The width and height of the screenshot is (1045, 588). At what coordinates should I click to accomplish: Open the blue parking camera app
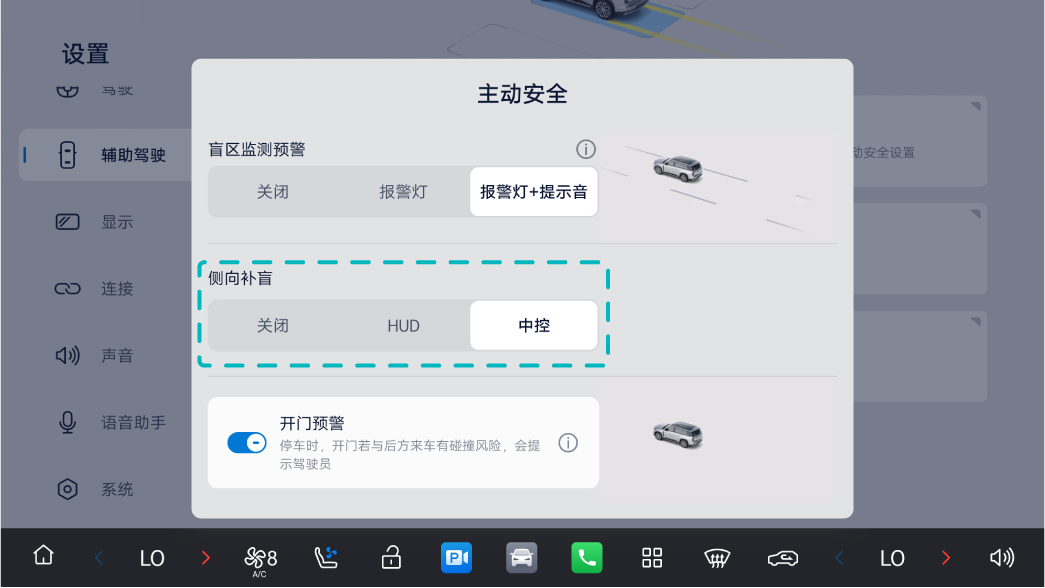pos(457,557)
